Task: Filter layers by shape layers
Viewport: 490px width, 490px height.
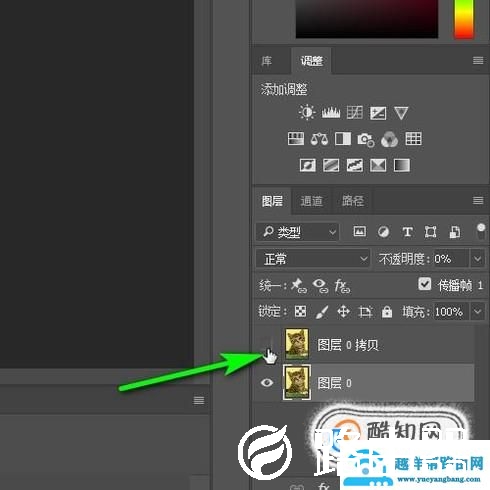Action: 430,232
